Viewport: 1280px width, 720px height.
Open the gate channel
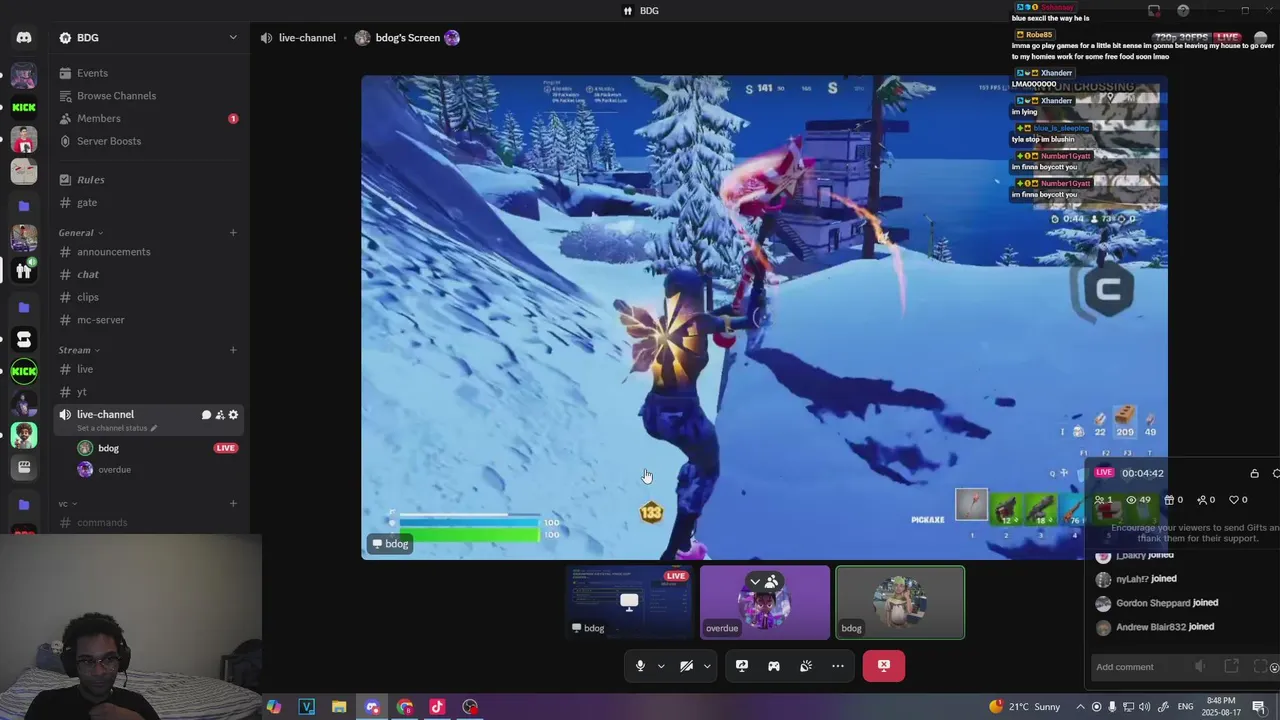[x=150, y=203]
